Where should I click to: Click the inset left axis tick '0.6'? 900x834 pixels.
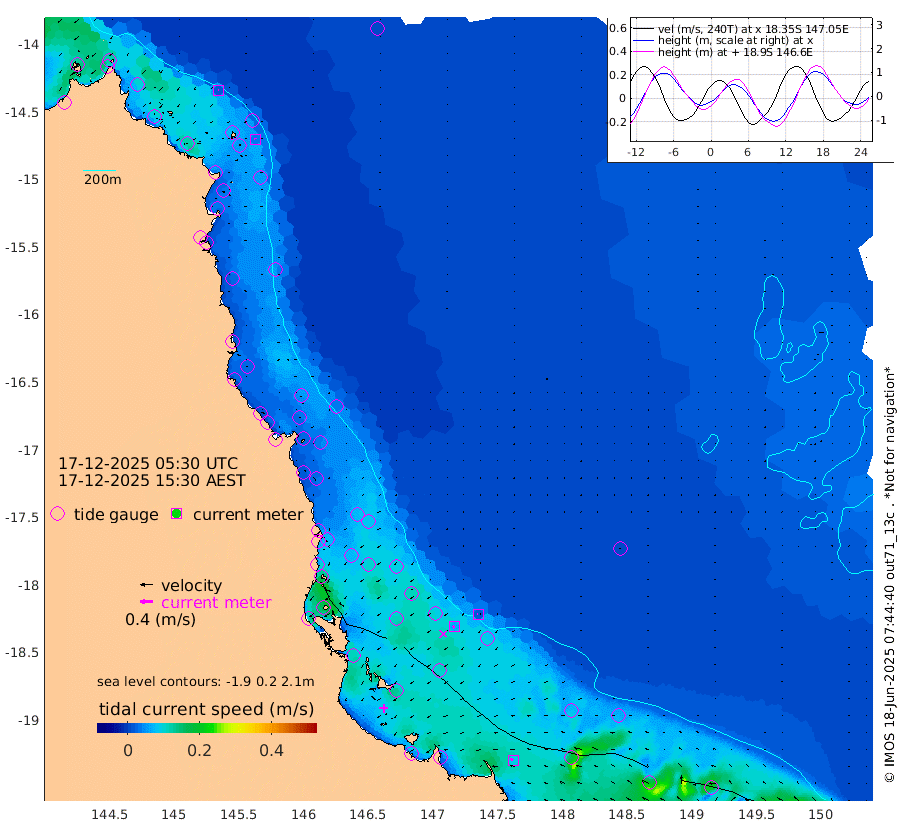618,28
